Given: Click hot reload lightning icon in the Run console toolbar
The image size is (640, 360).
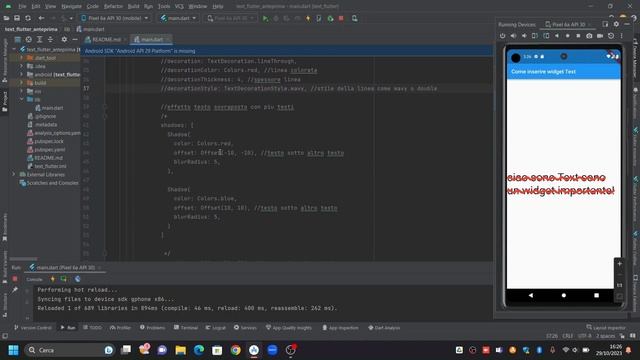Looking at the screenshot, I should [x=53, y=279].
